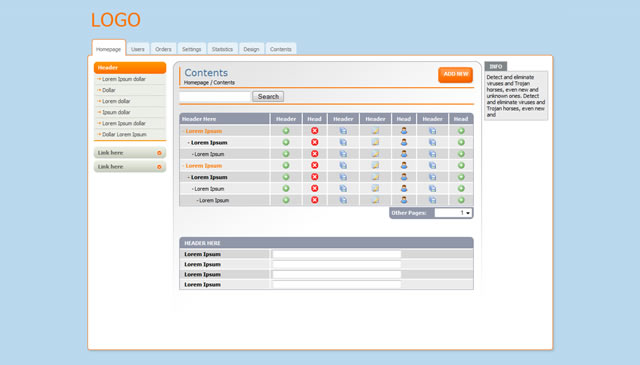Click the red delete icon in sixth table row

[314, 189]
